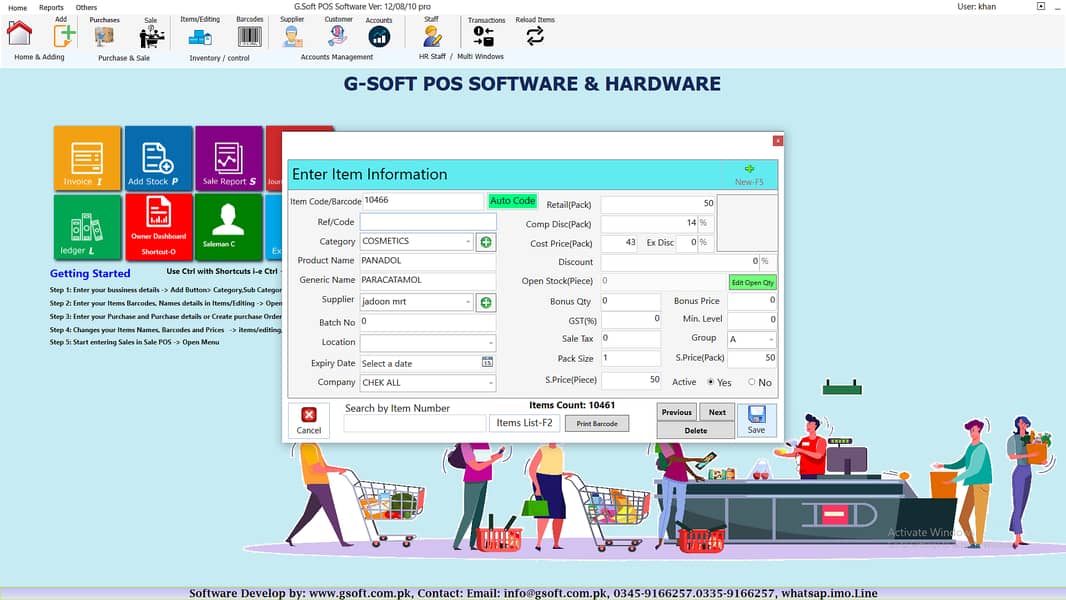Screen dimensions: 1066x600
Task: Select the Active No radio button
Action: pyautogui.click(x=751, y=383)
